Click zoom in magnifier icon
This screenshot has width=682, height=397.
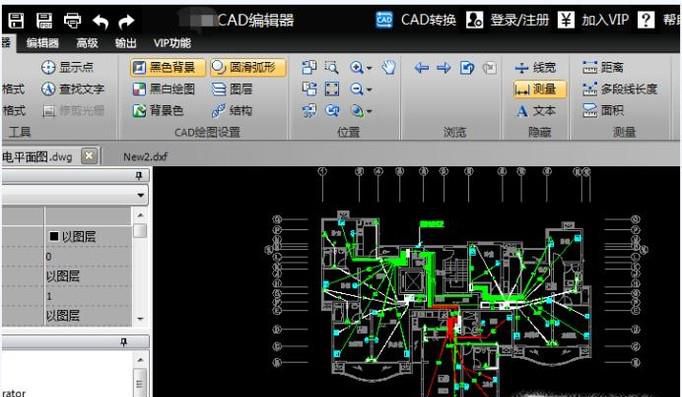tap(357, 67)
